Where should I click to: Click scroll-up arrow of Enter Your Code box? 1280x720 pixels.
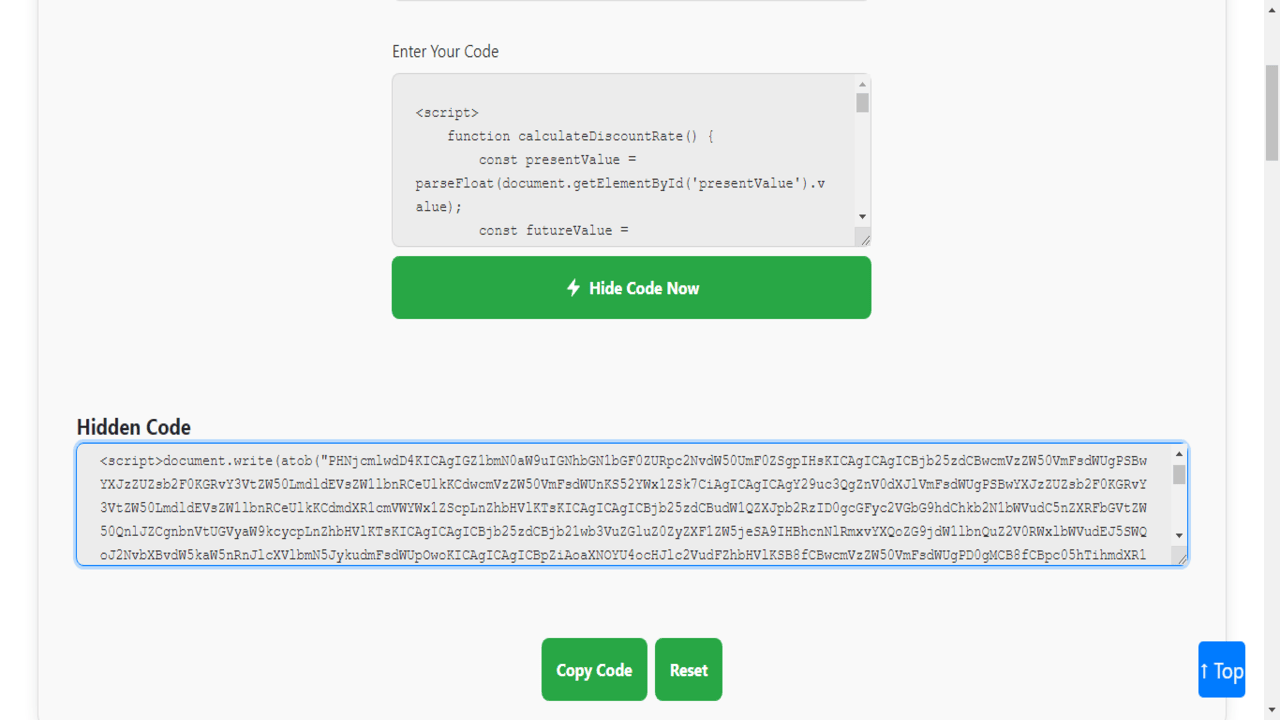tap(862, 85)
